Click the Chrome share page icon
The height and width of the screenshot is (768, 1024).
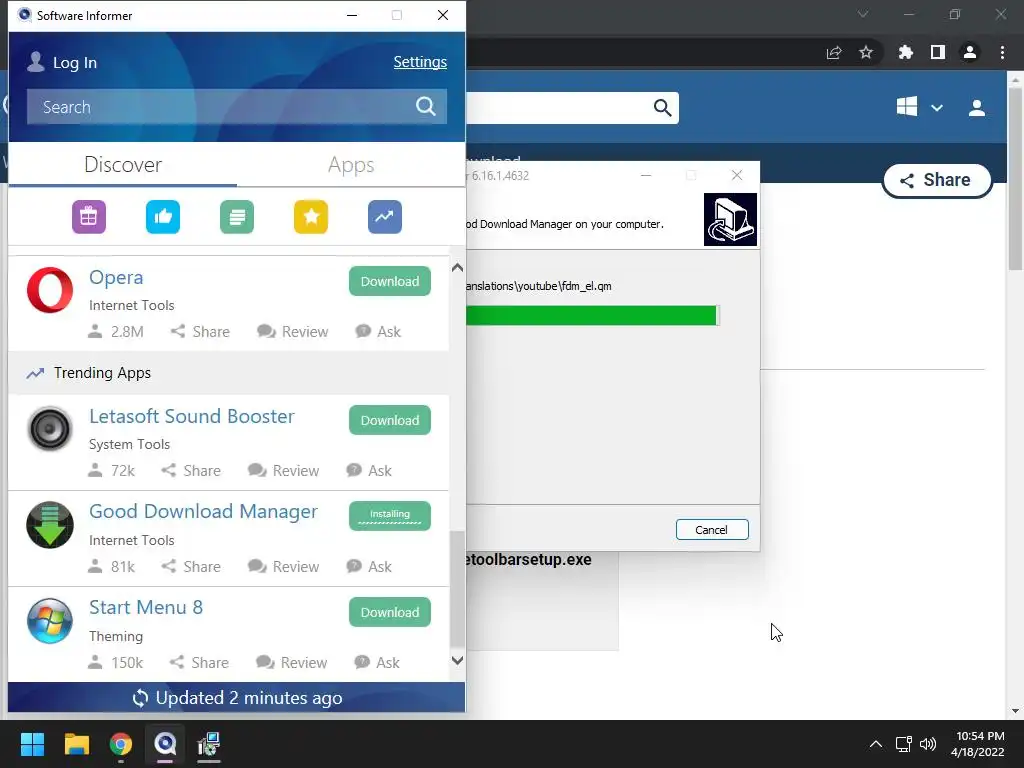point(834,53)
